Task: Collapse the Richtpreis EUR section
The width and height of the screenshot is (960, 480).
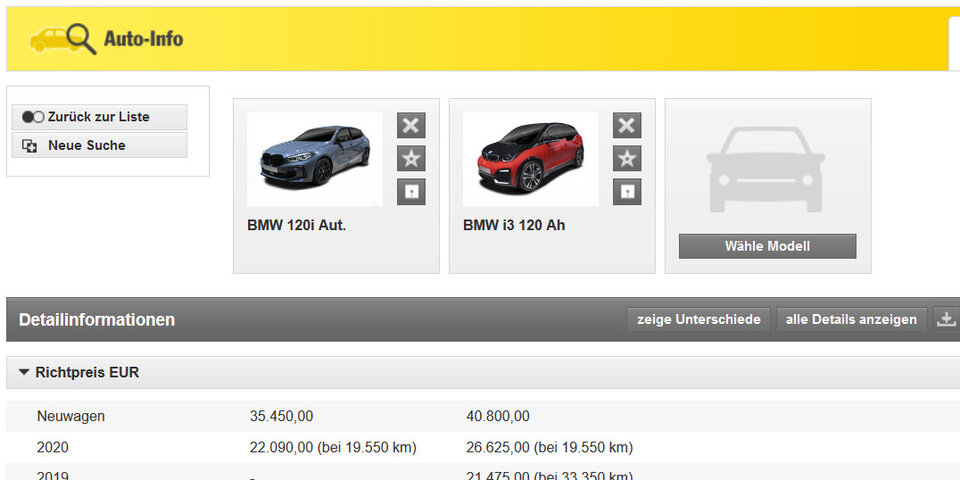Action: click(x=24, y=372)
